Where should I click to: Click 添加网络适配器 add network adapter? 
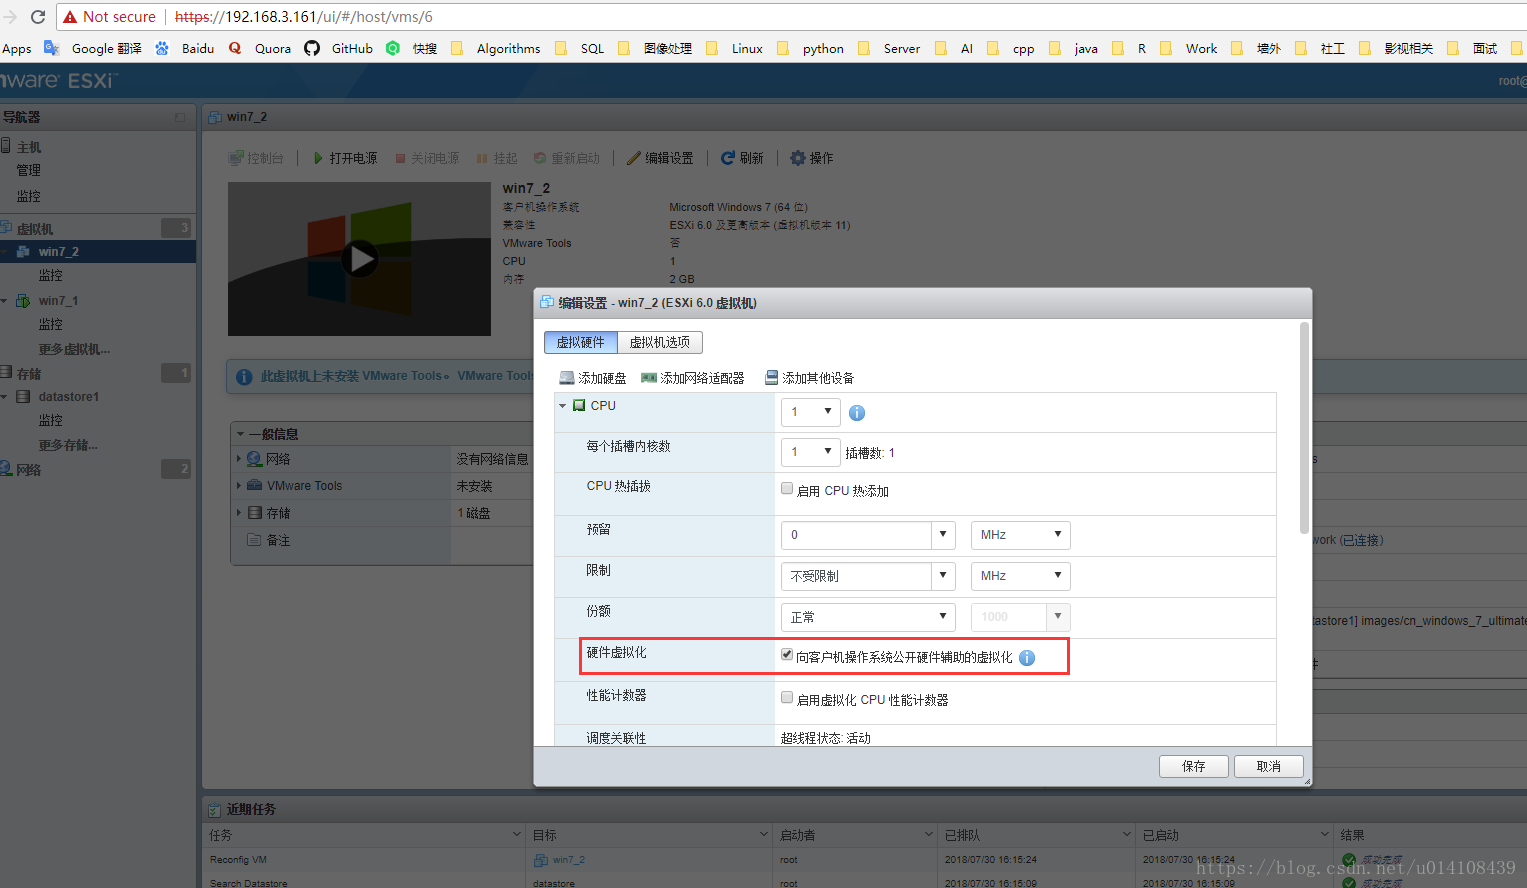coord(692,378)
